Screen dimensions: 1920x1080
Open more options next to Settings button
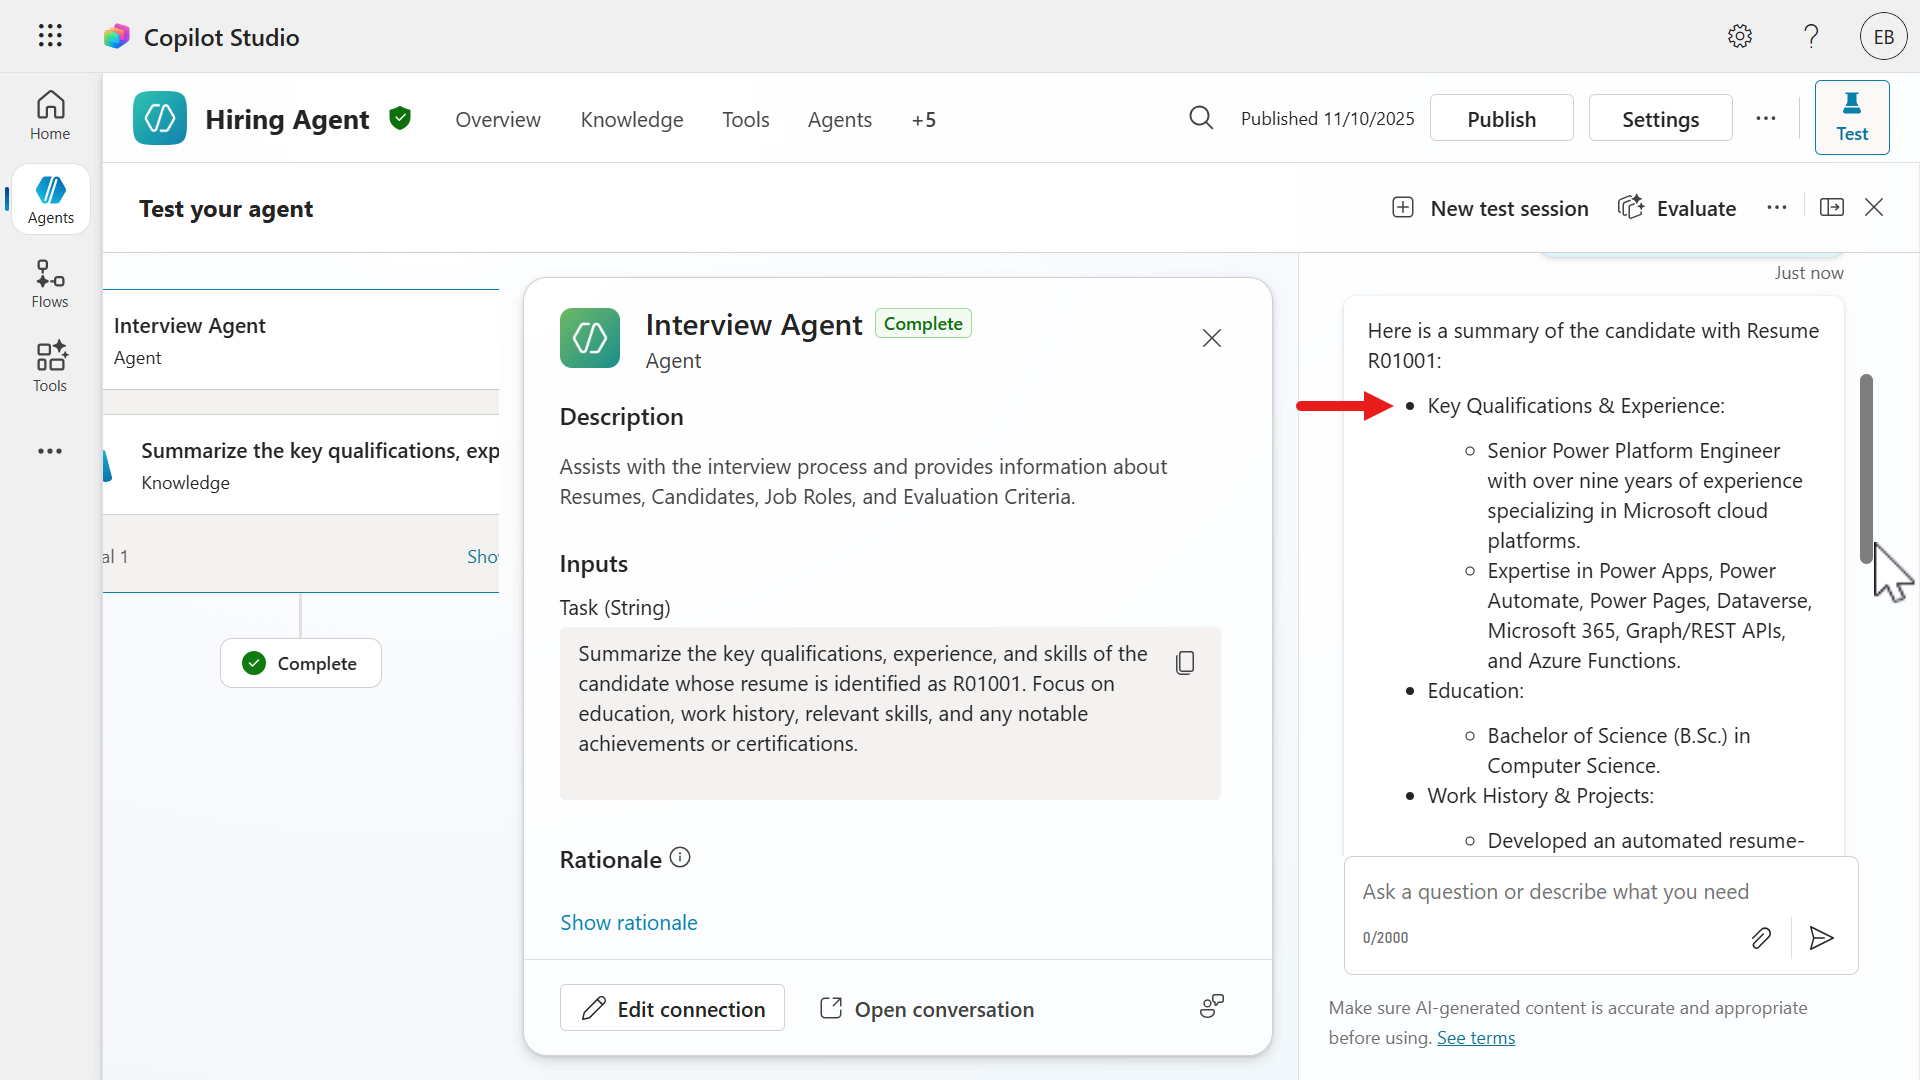click(1766, 119)
